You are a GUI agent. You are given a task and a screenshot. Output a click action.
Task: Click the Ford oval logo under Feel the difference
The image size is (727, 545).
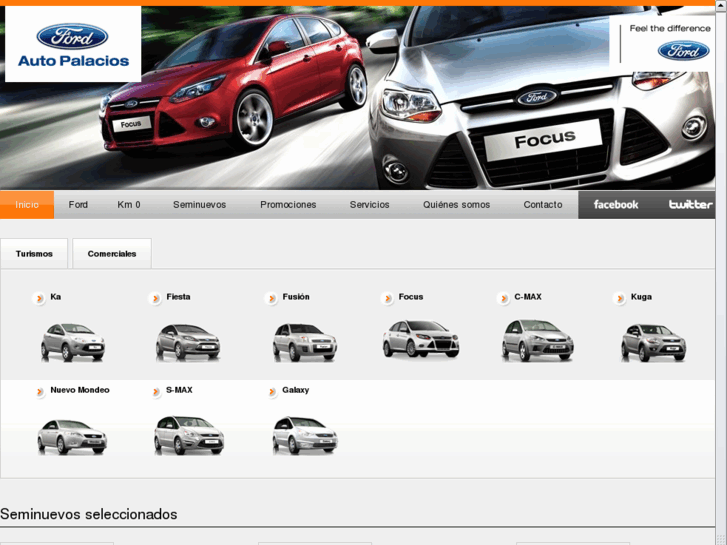[683, 51]
